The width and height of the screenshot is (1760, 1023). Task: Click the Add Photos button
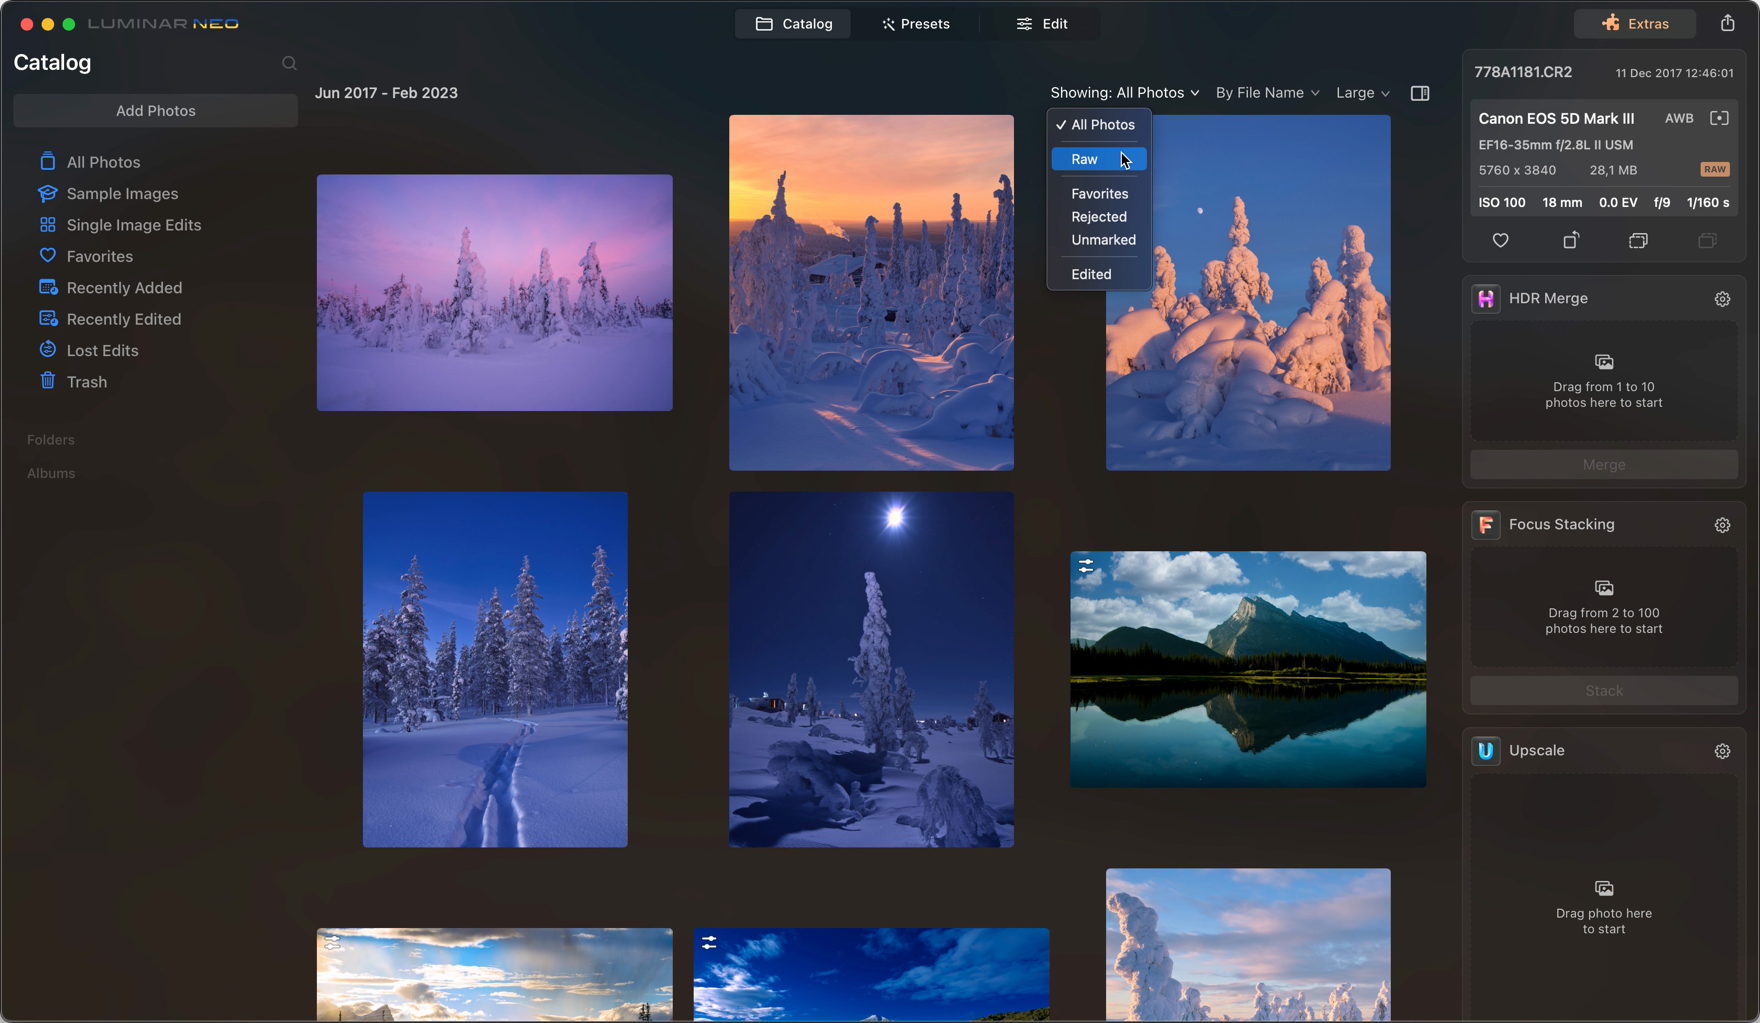pyautogui.click(x=155, y=111)
